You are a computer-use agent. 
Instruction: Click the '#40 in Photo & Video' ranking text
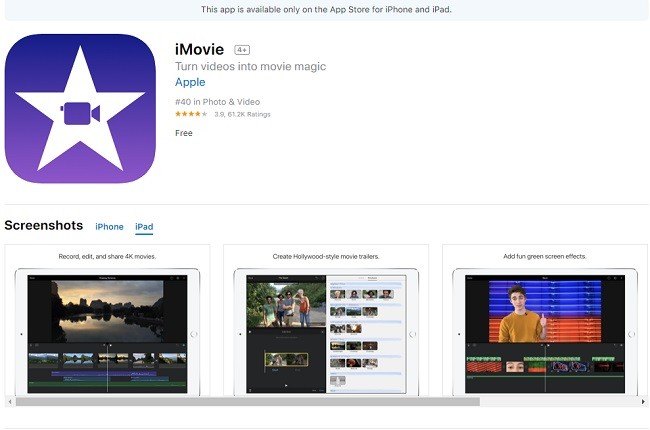217,102
